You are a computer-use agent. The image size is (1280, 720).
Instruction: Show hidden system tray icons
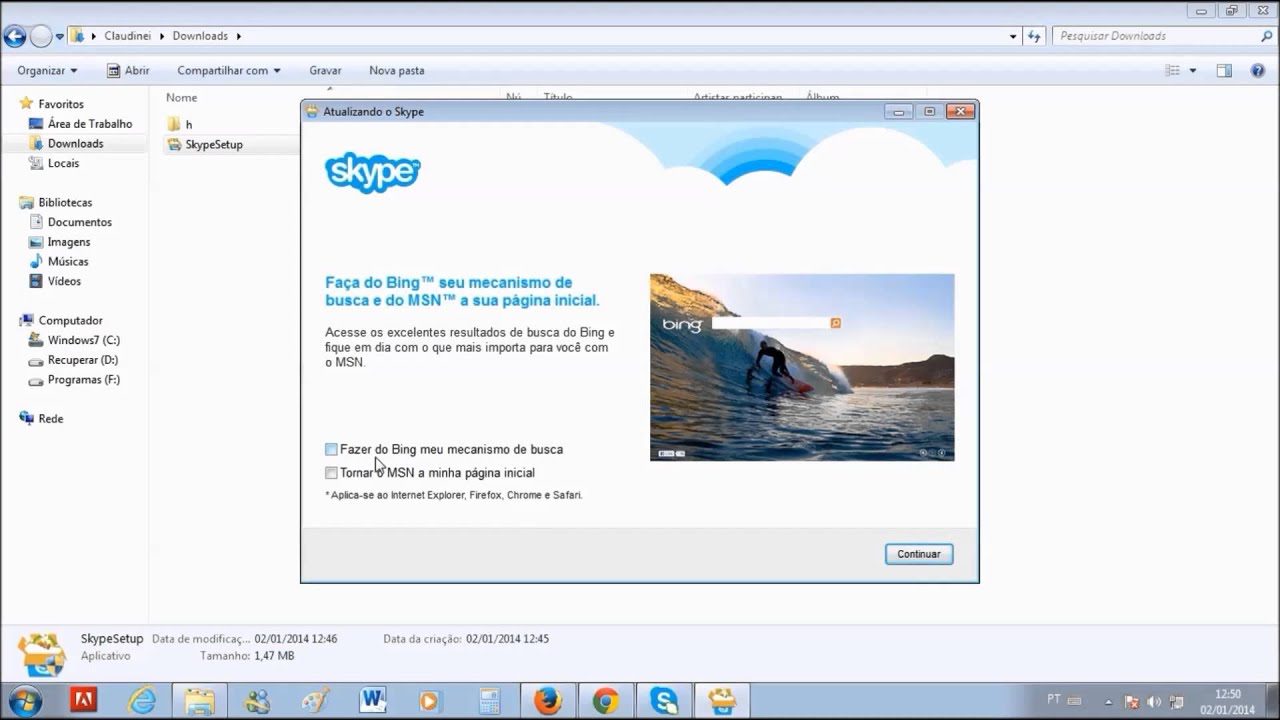1109,701
